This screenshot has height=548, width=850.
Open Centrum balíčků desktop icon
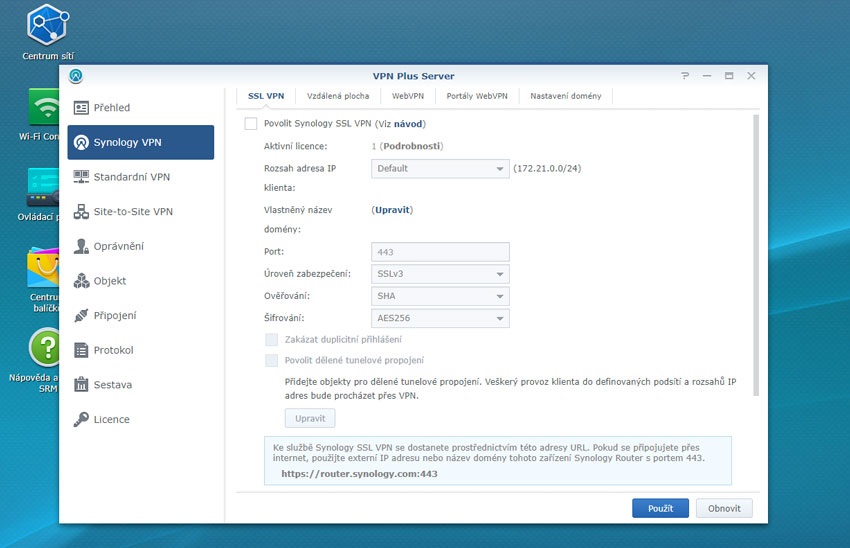pos(43,267)
